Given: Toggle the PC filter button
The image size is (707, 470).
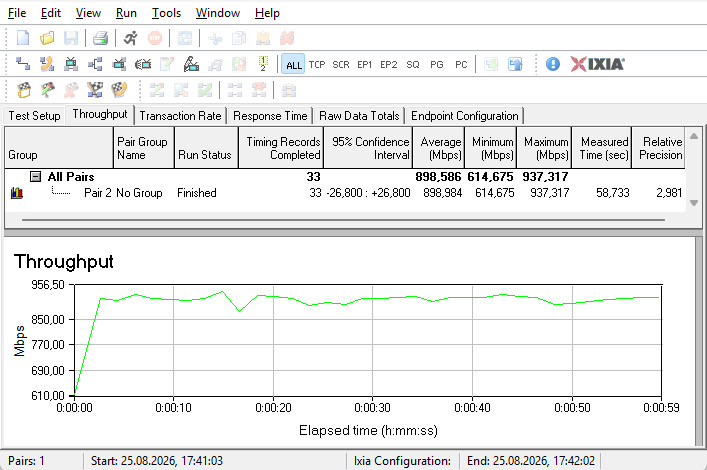Looking at the screenshot, I should pos(461,65).
